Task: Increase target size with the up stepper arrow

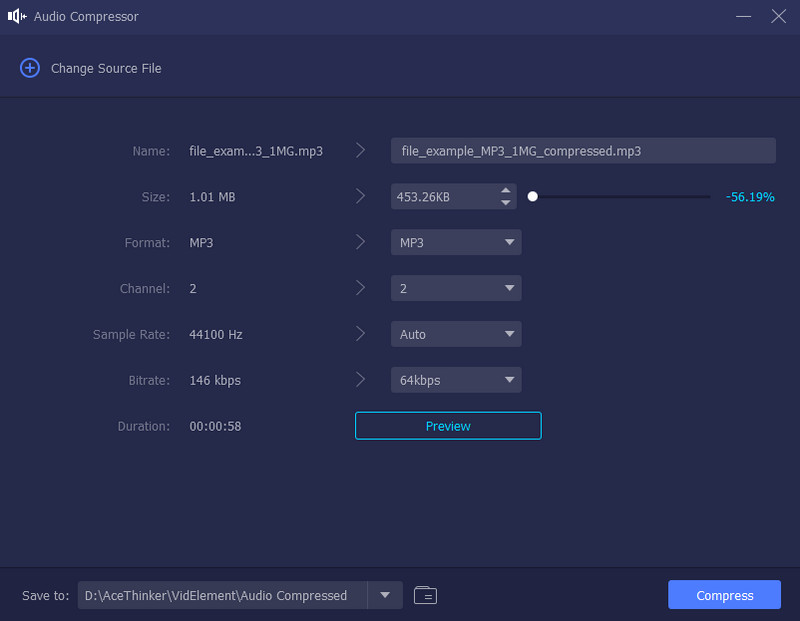Action: pos(506,191)
